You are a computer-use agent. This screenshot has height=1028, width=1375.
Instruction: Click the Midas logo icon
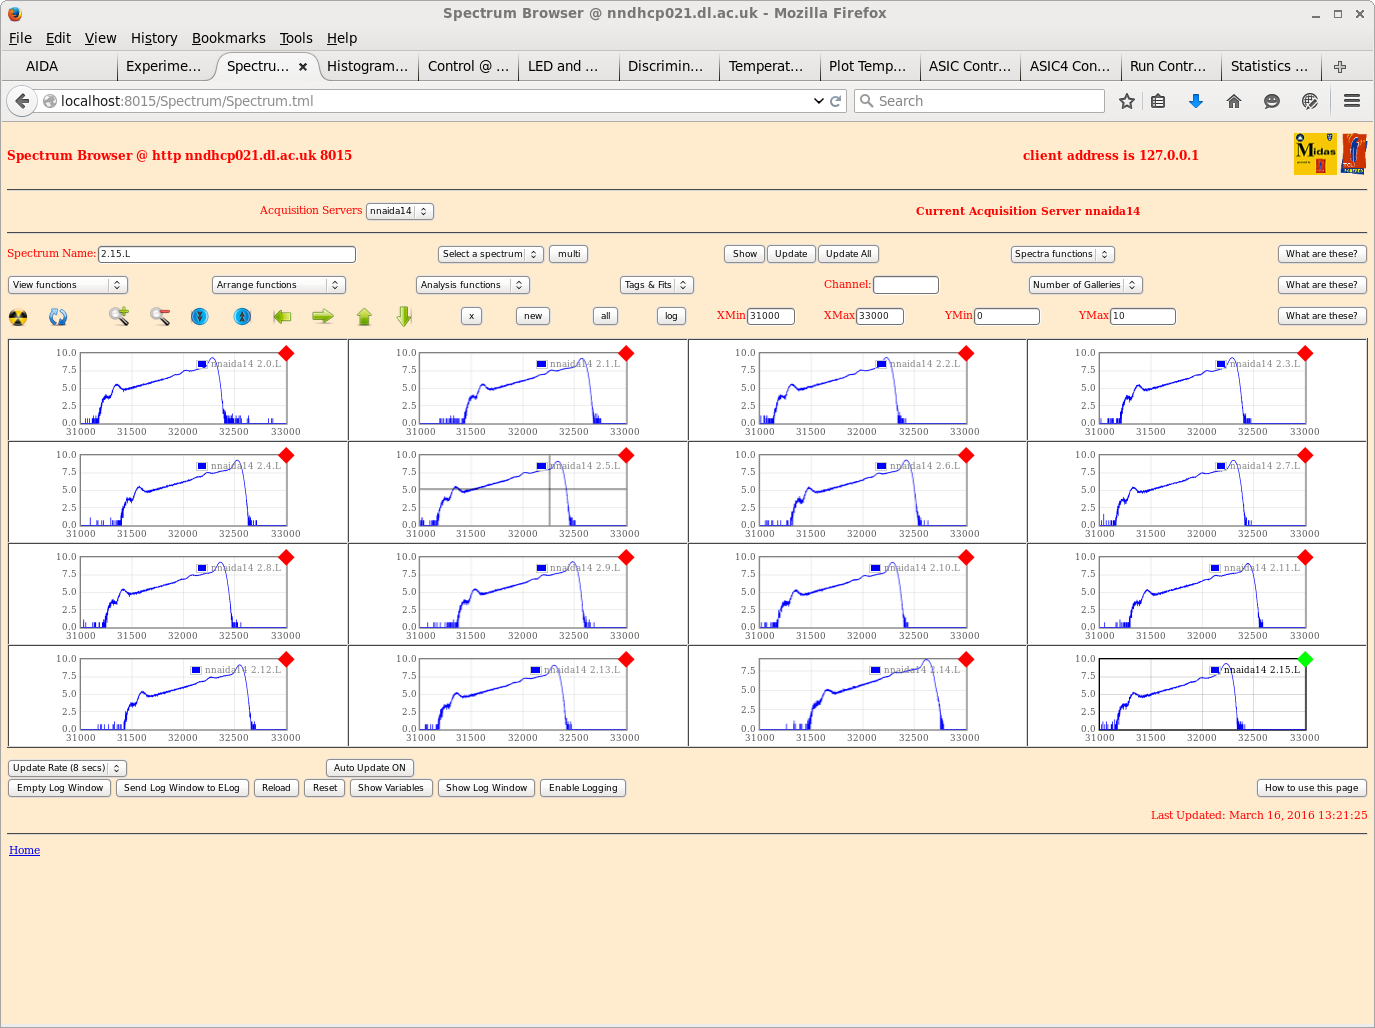tap(1315, 154)
